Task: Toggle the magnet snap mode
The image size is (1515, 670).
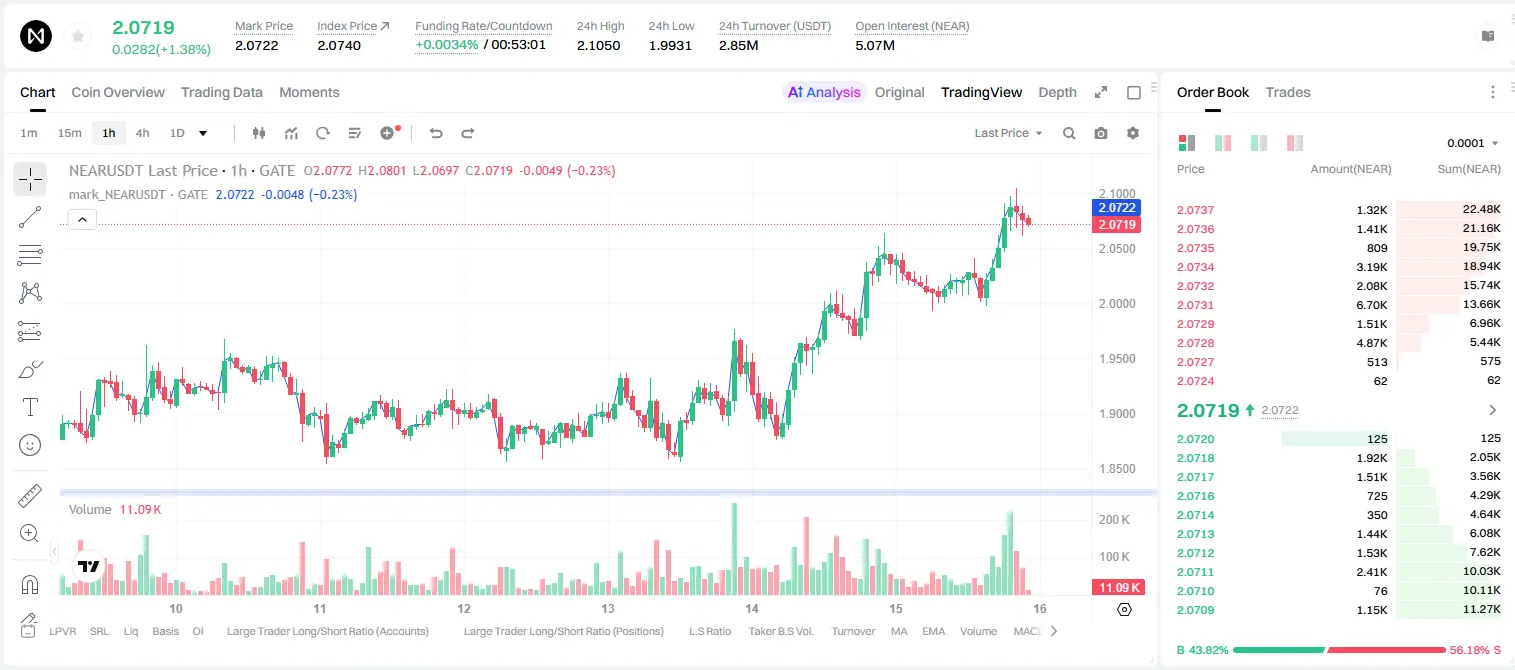Action: coord(30,584)
